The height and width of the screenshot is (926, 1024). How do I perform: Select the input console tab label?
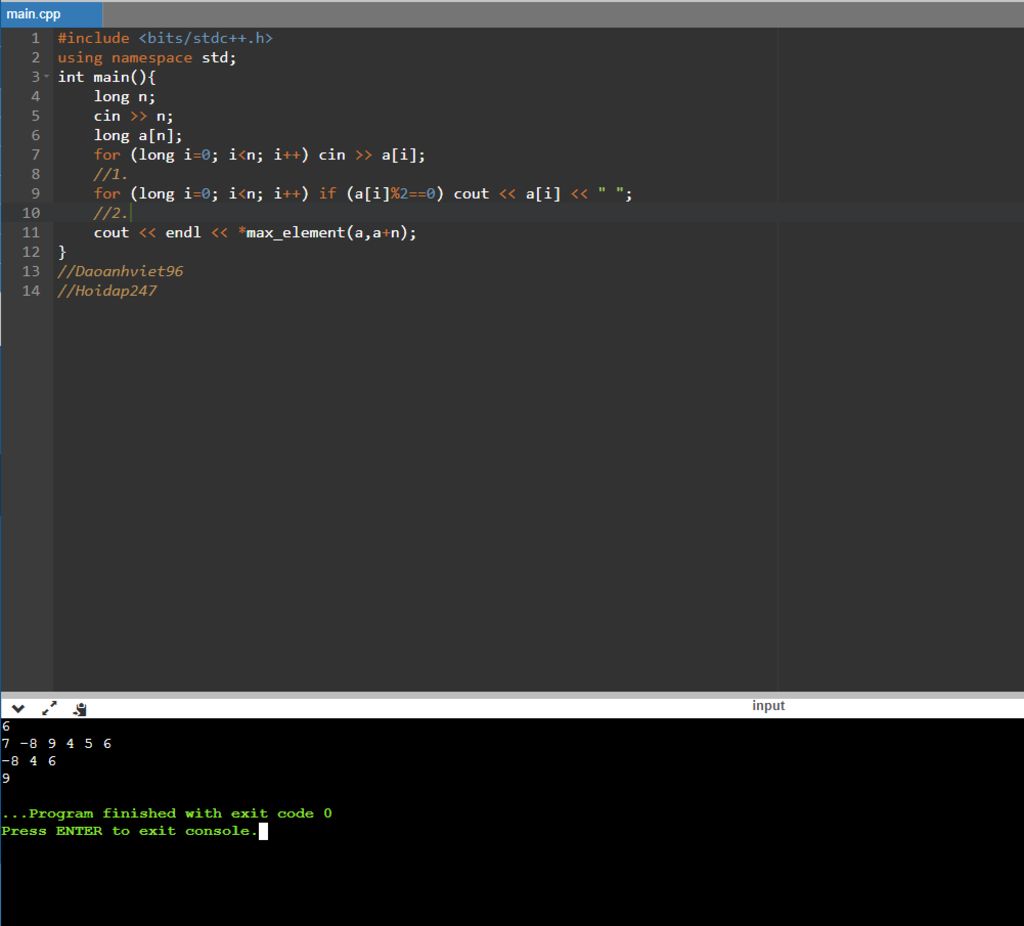tap(768, 705)
